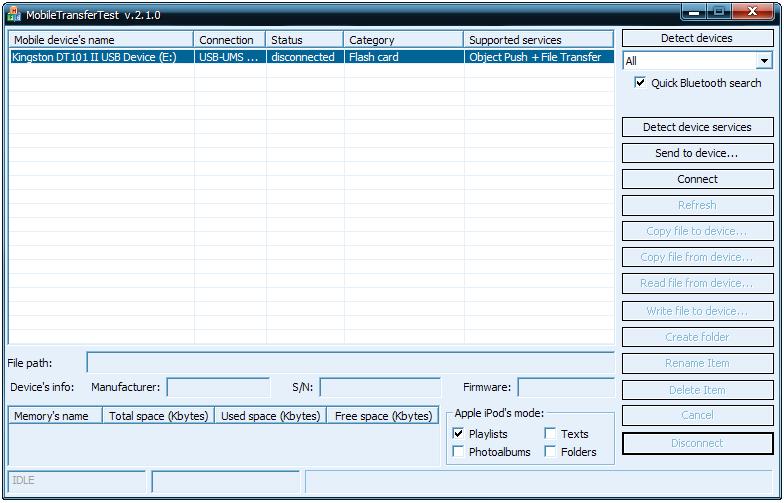Click the Category column header
This screenshot has width=784, height=503.
click(x=404, y=40)
